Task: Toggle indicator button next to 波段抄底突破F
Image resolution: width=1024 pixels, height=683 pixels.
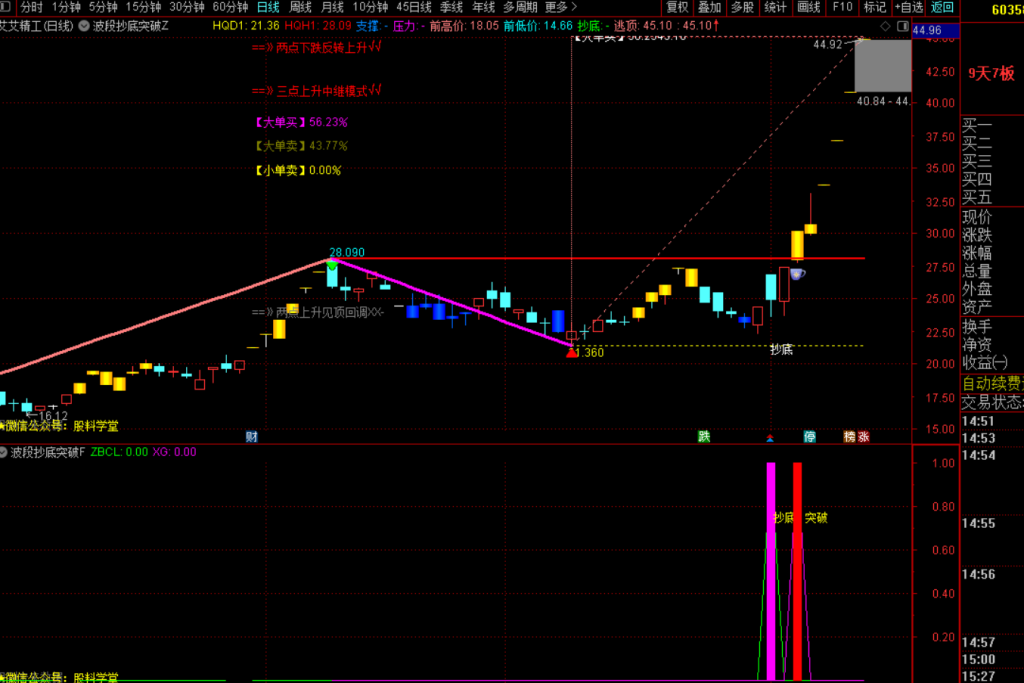Action: pos(4,452)
